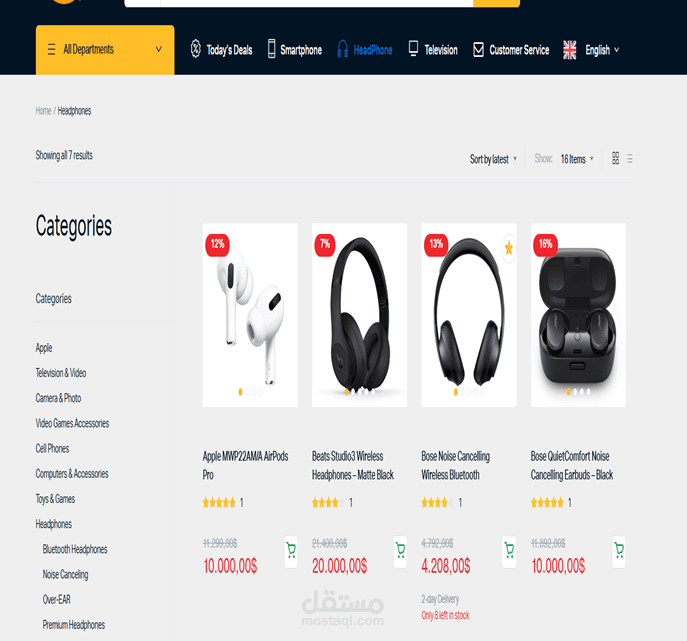Click the UK flag language icon
687x641 pixels.
point(570,50)
